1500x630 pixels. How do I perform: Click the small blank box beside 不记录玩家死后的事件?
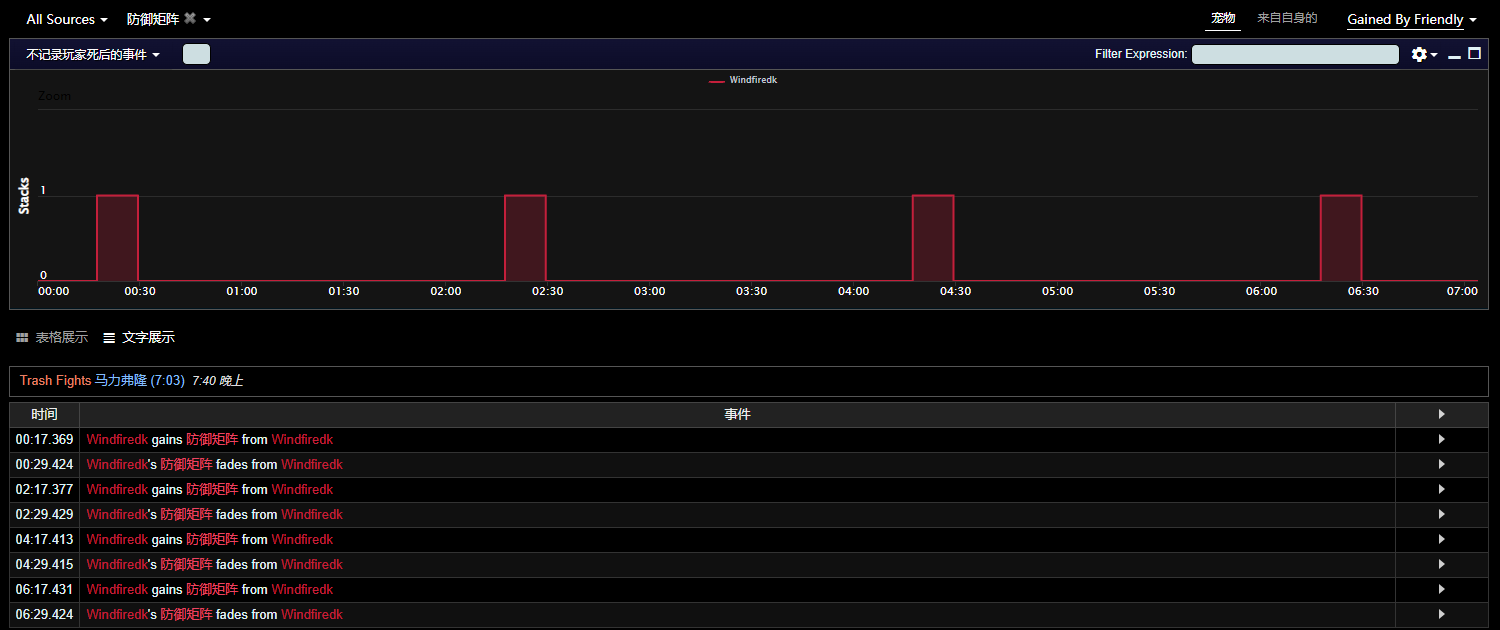click(x=196, y=54)
